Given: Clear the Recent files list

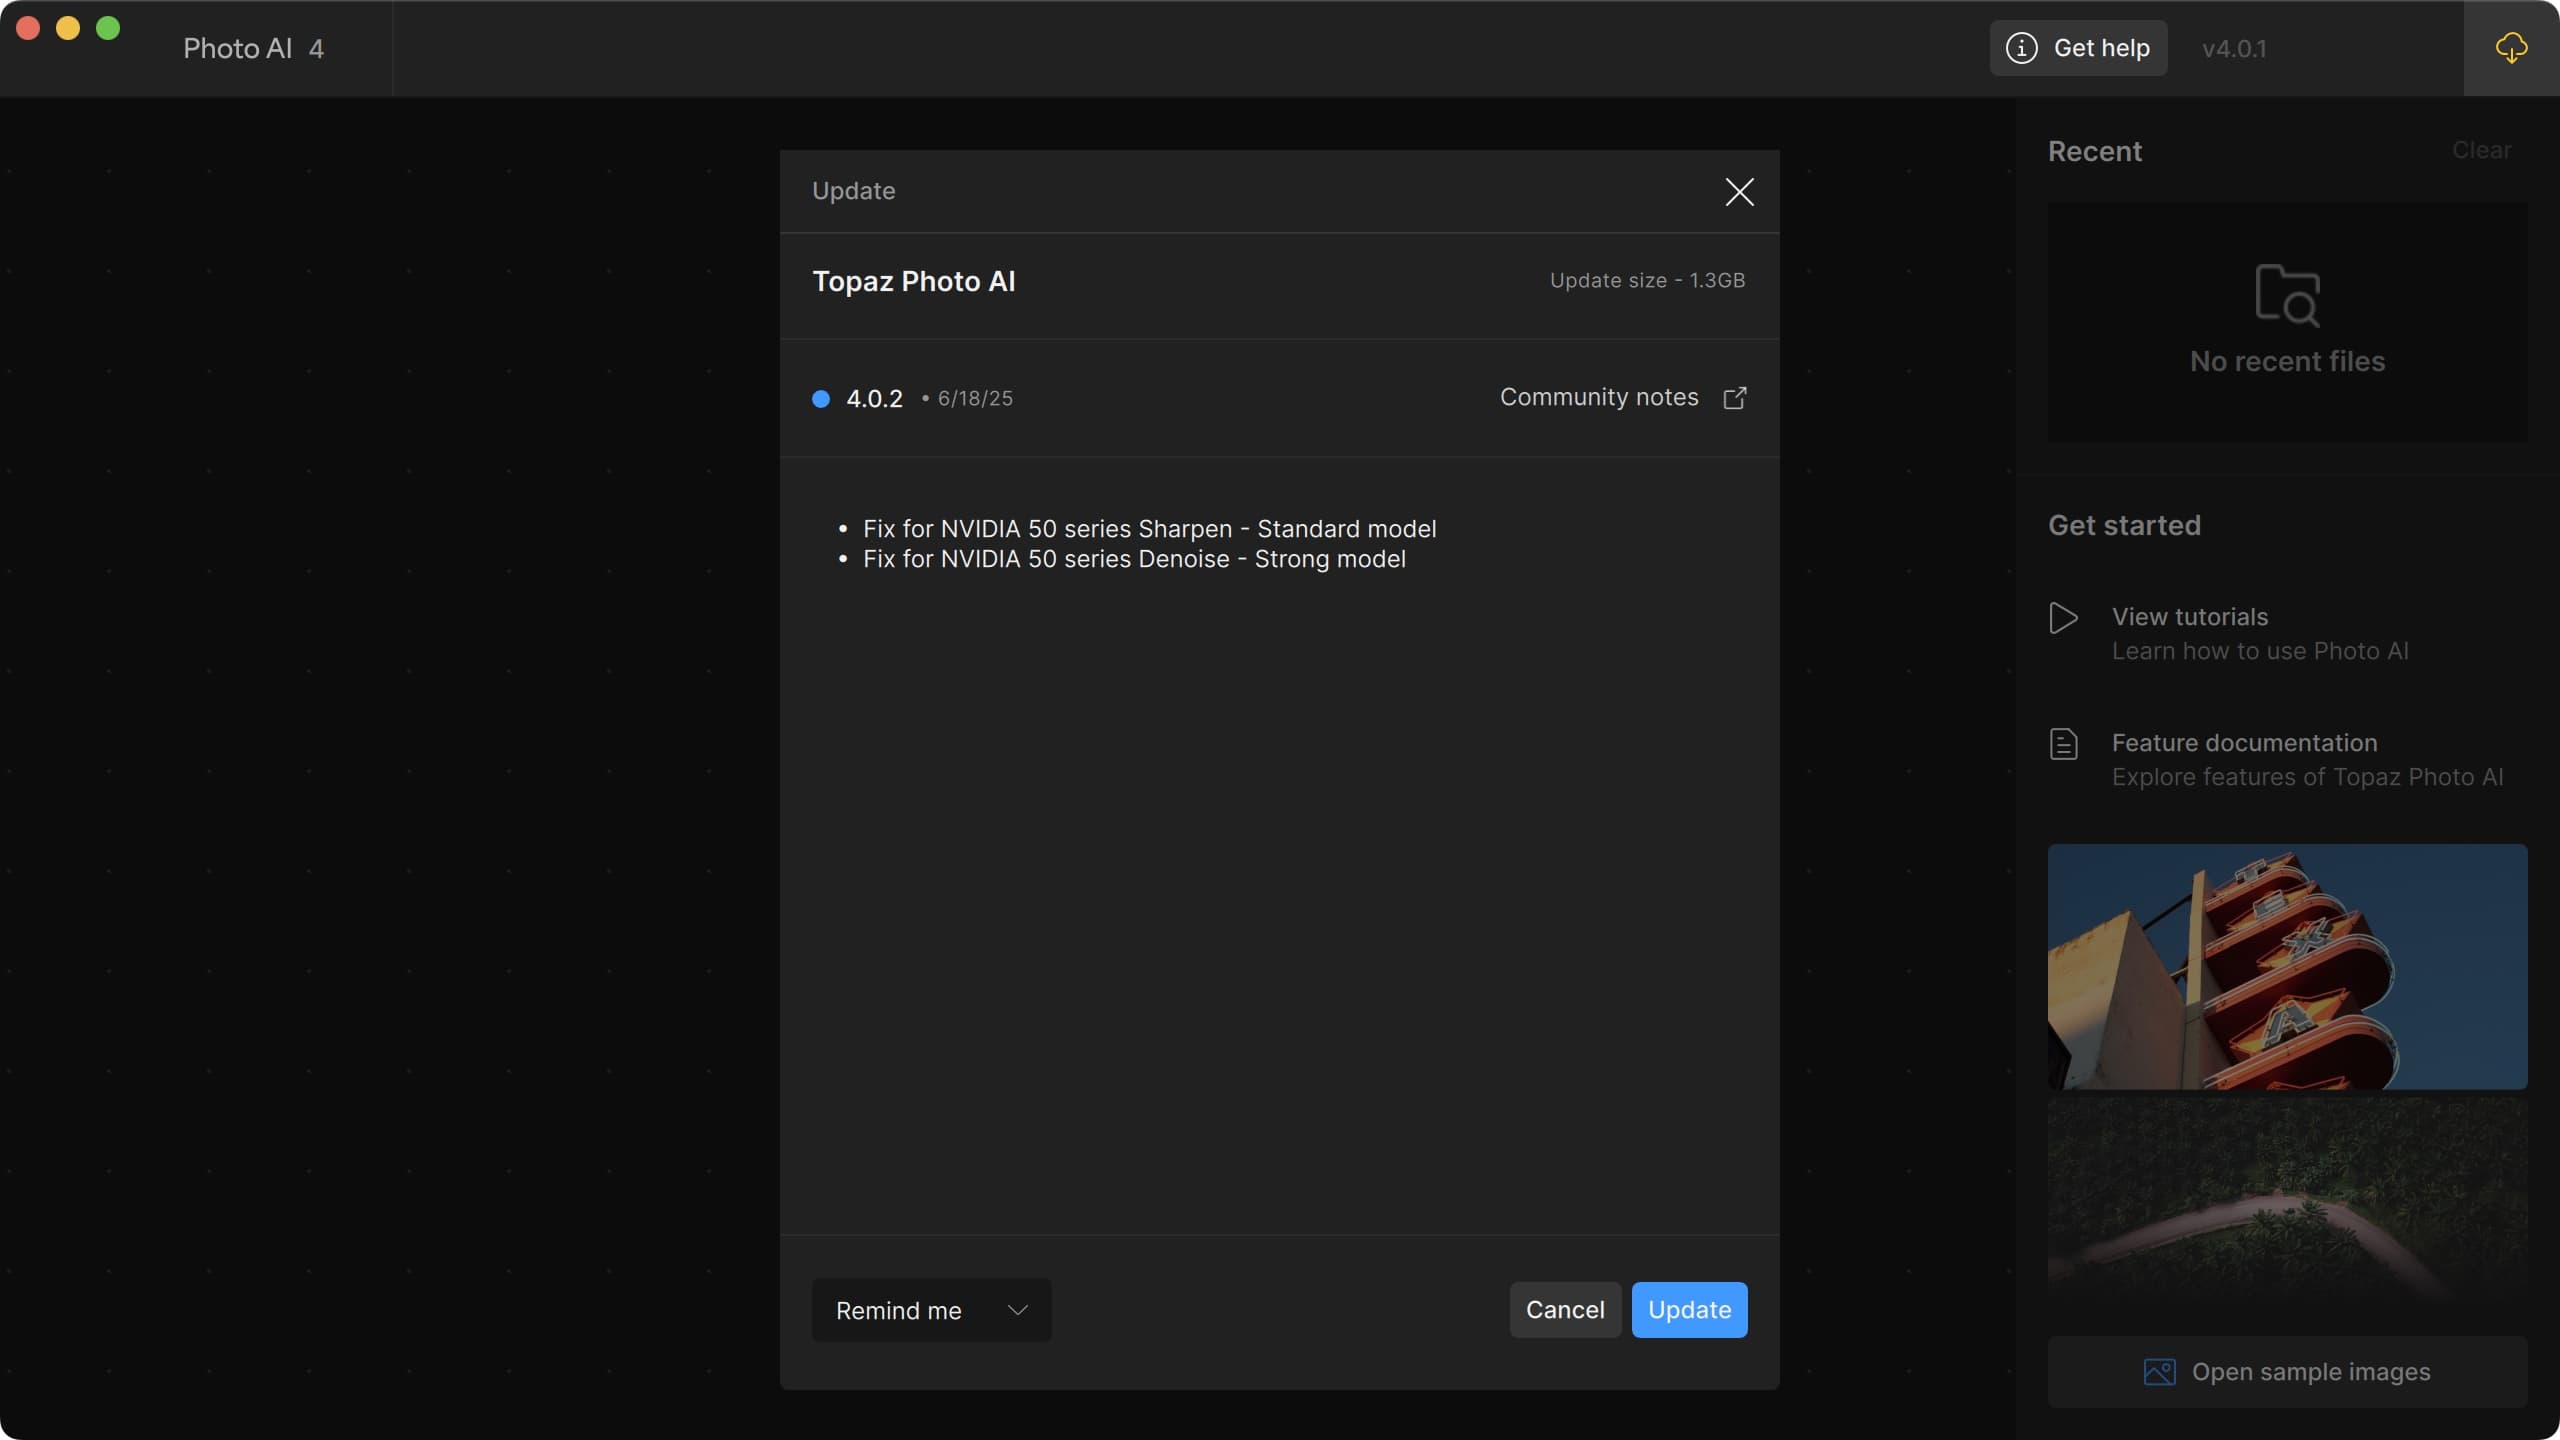Looking at the screenshot, I should [2481, 150].
